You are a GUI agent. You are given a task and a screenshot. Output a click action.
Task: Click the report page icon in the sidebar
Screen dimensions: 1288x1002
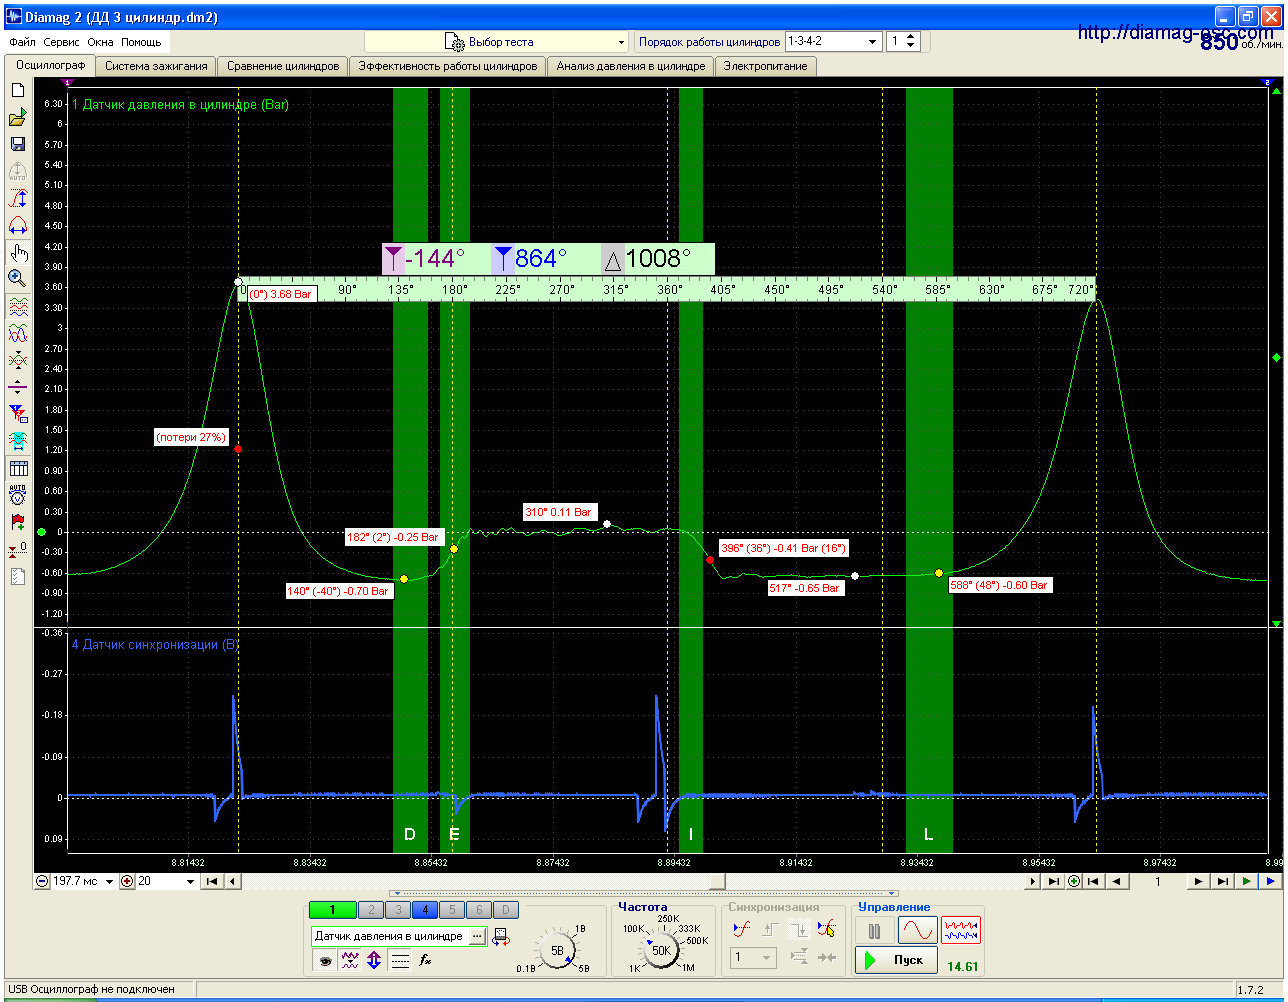[17, 576]
